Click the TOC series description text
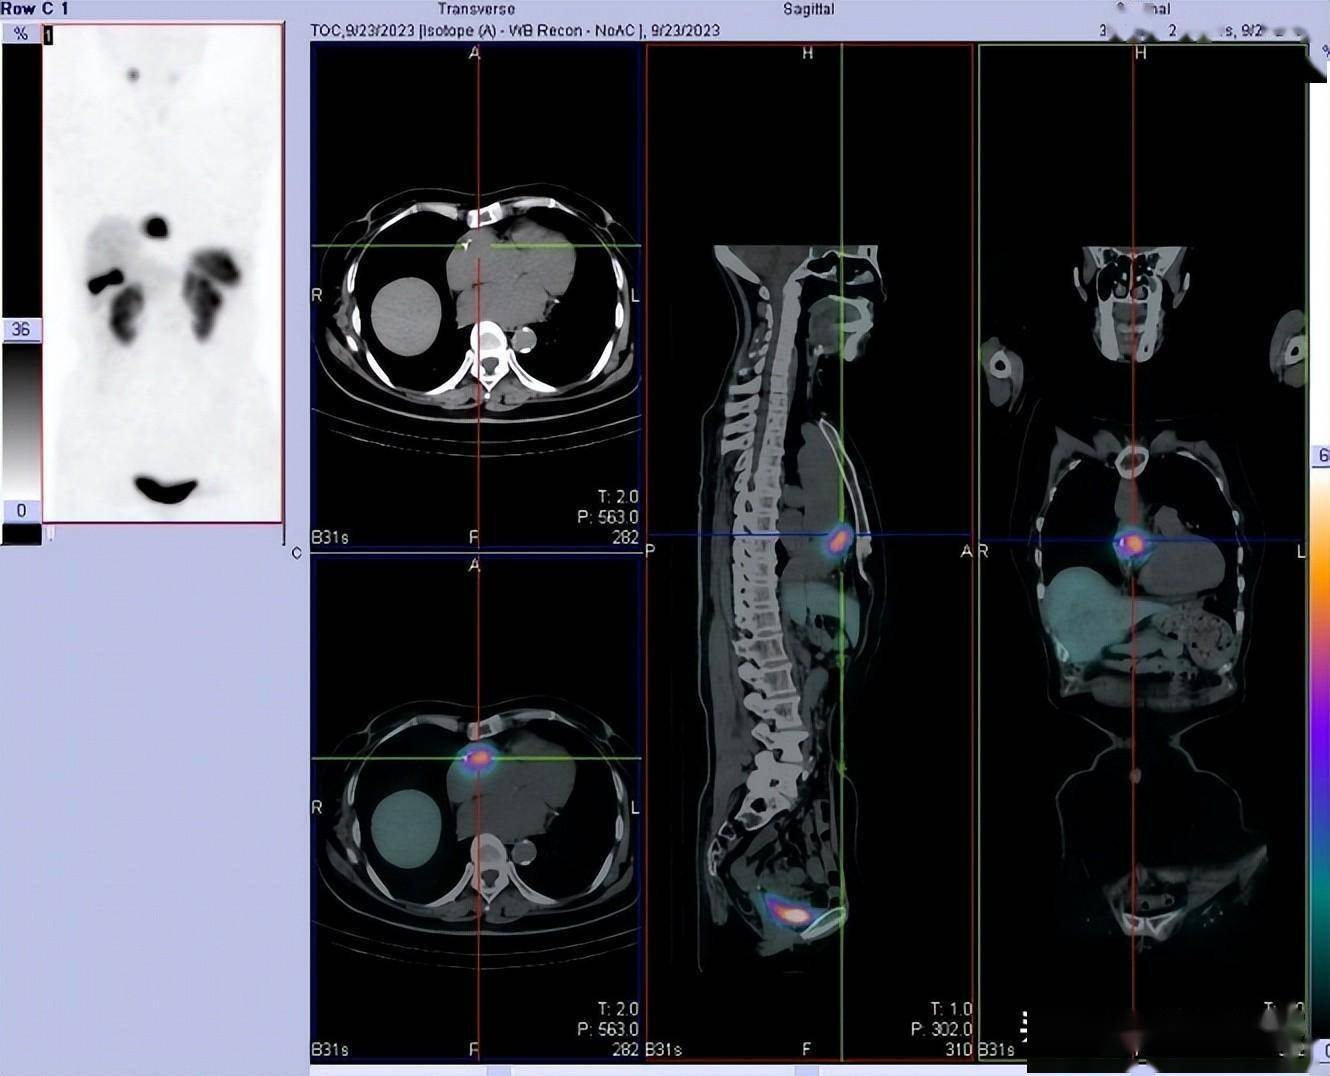This screenshot has width=1330, height=1076. click(x=515, y=30)
